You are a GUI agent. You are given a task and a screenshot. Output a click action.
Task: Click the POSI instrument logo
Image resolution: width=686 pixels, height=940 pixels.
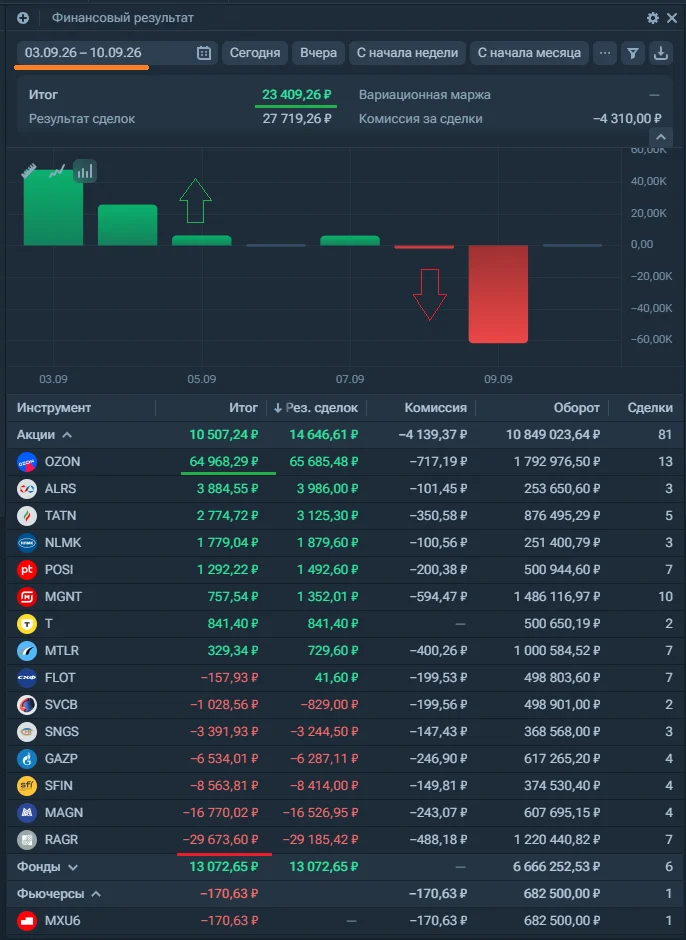(27, 570)
